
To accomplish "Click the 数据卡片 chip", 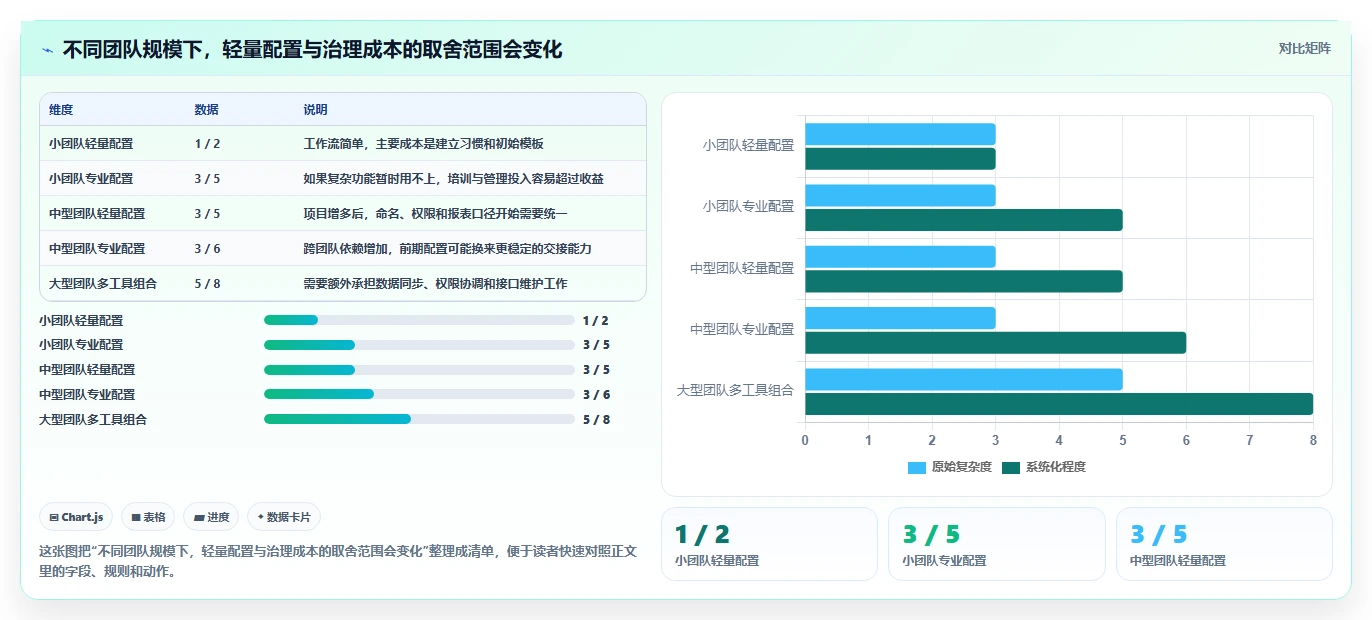I will [x=284, y=517].
